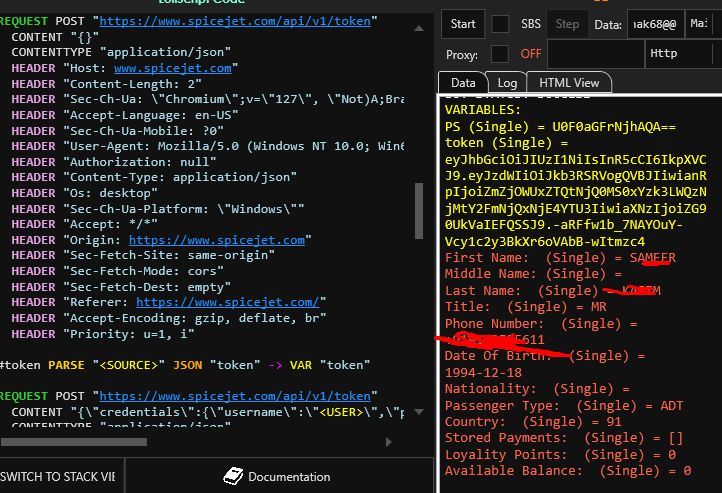Switch to the HTML View tab

click(x=569, y=83)
